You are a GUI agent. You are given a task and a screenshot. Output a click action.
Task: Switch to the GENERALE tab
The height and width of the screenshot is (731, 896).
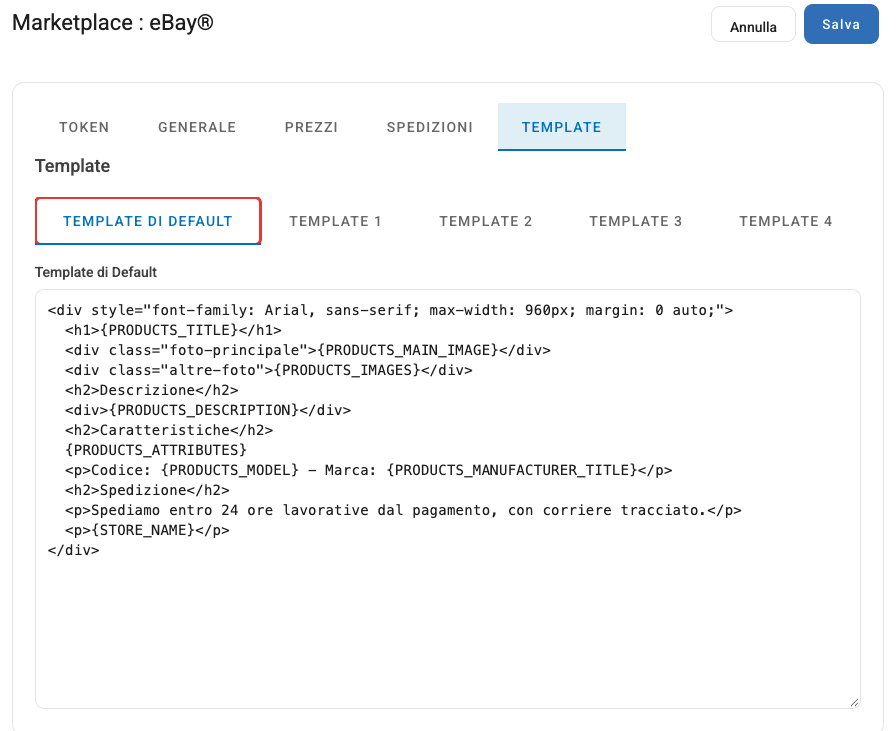coord(197,127)
